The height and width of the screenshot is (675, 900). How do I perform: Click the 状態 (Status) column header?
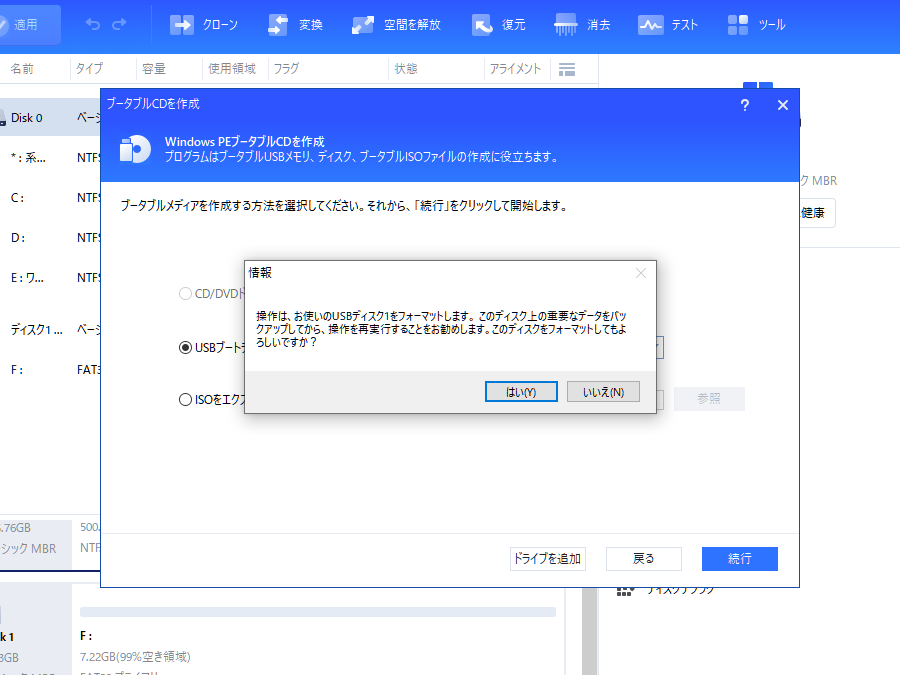coord(406,69)
